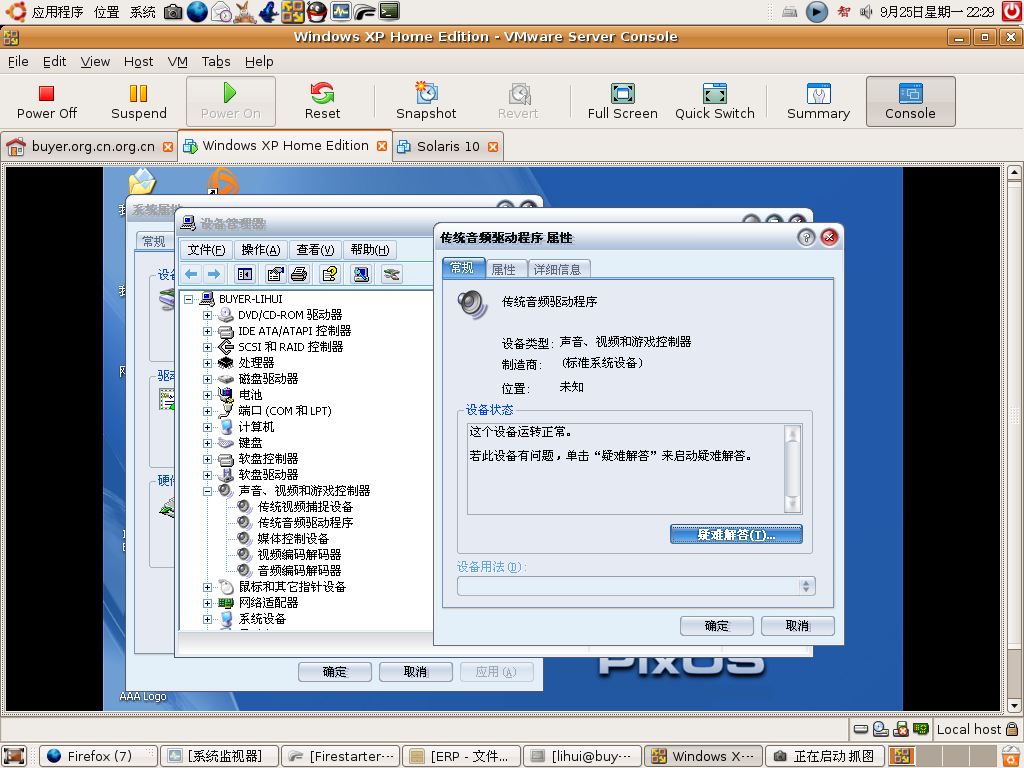This screenshot has width=1024, height=768.
Task: Expand the DVD/CD-ROM 驱动器 node
Action: pyautogui.click(x=207, y=315)
